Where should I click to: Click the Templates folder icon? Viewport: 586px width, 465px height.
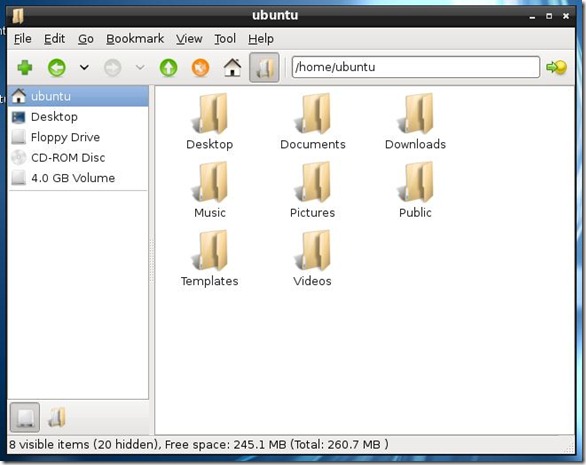[210, 250]
